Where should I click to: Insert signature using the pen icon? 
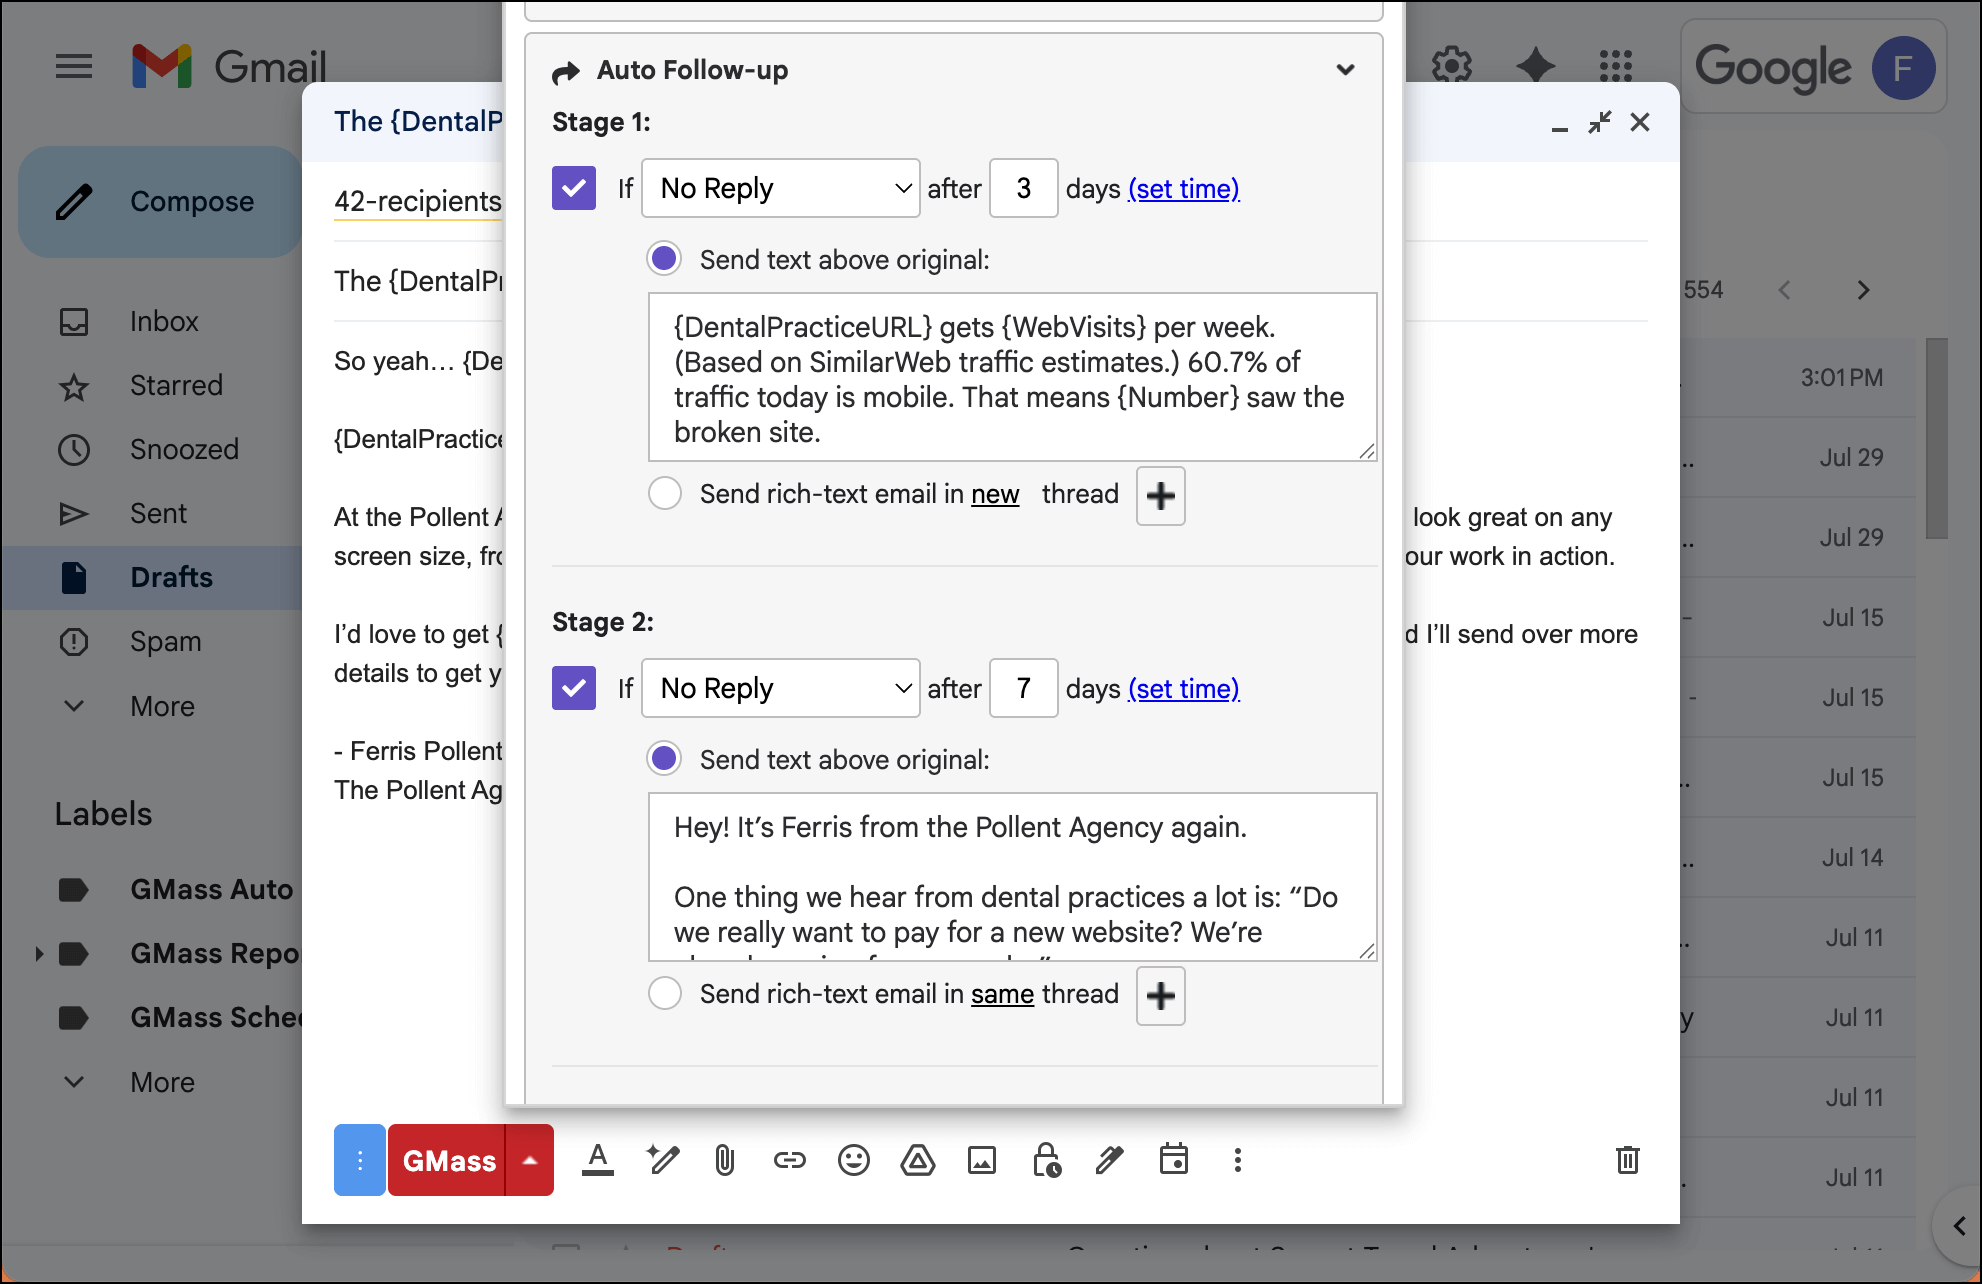tap(1110, 1160)
